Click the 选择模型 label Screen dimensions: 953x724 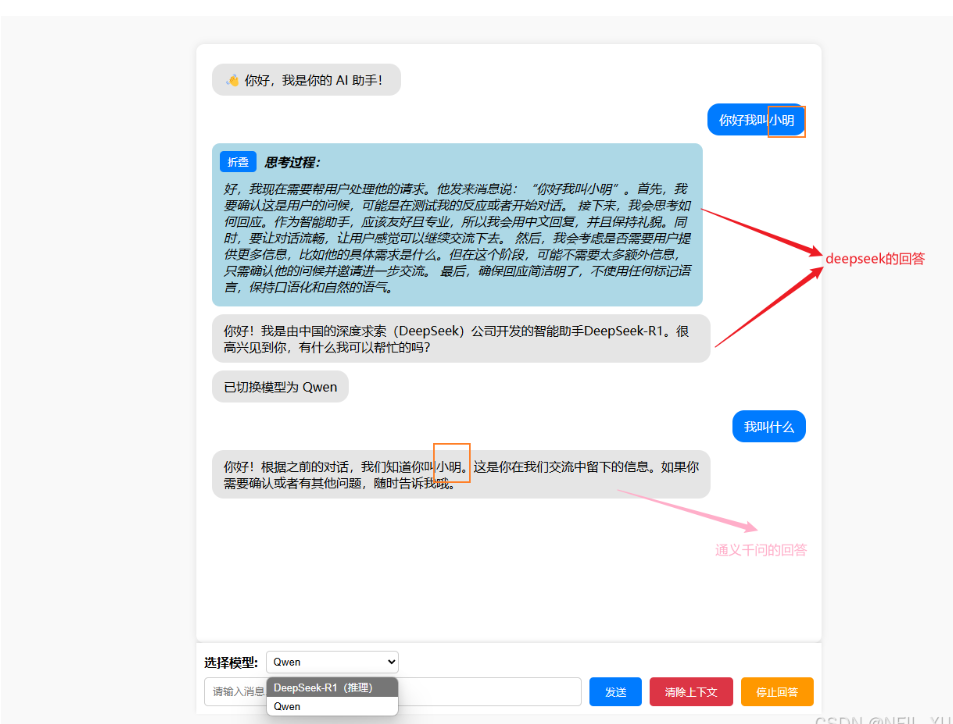click(x=231, y=663)
